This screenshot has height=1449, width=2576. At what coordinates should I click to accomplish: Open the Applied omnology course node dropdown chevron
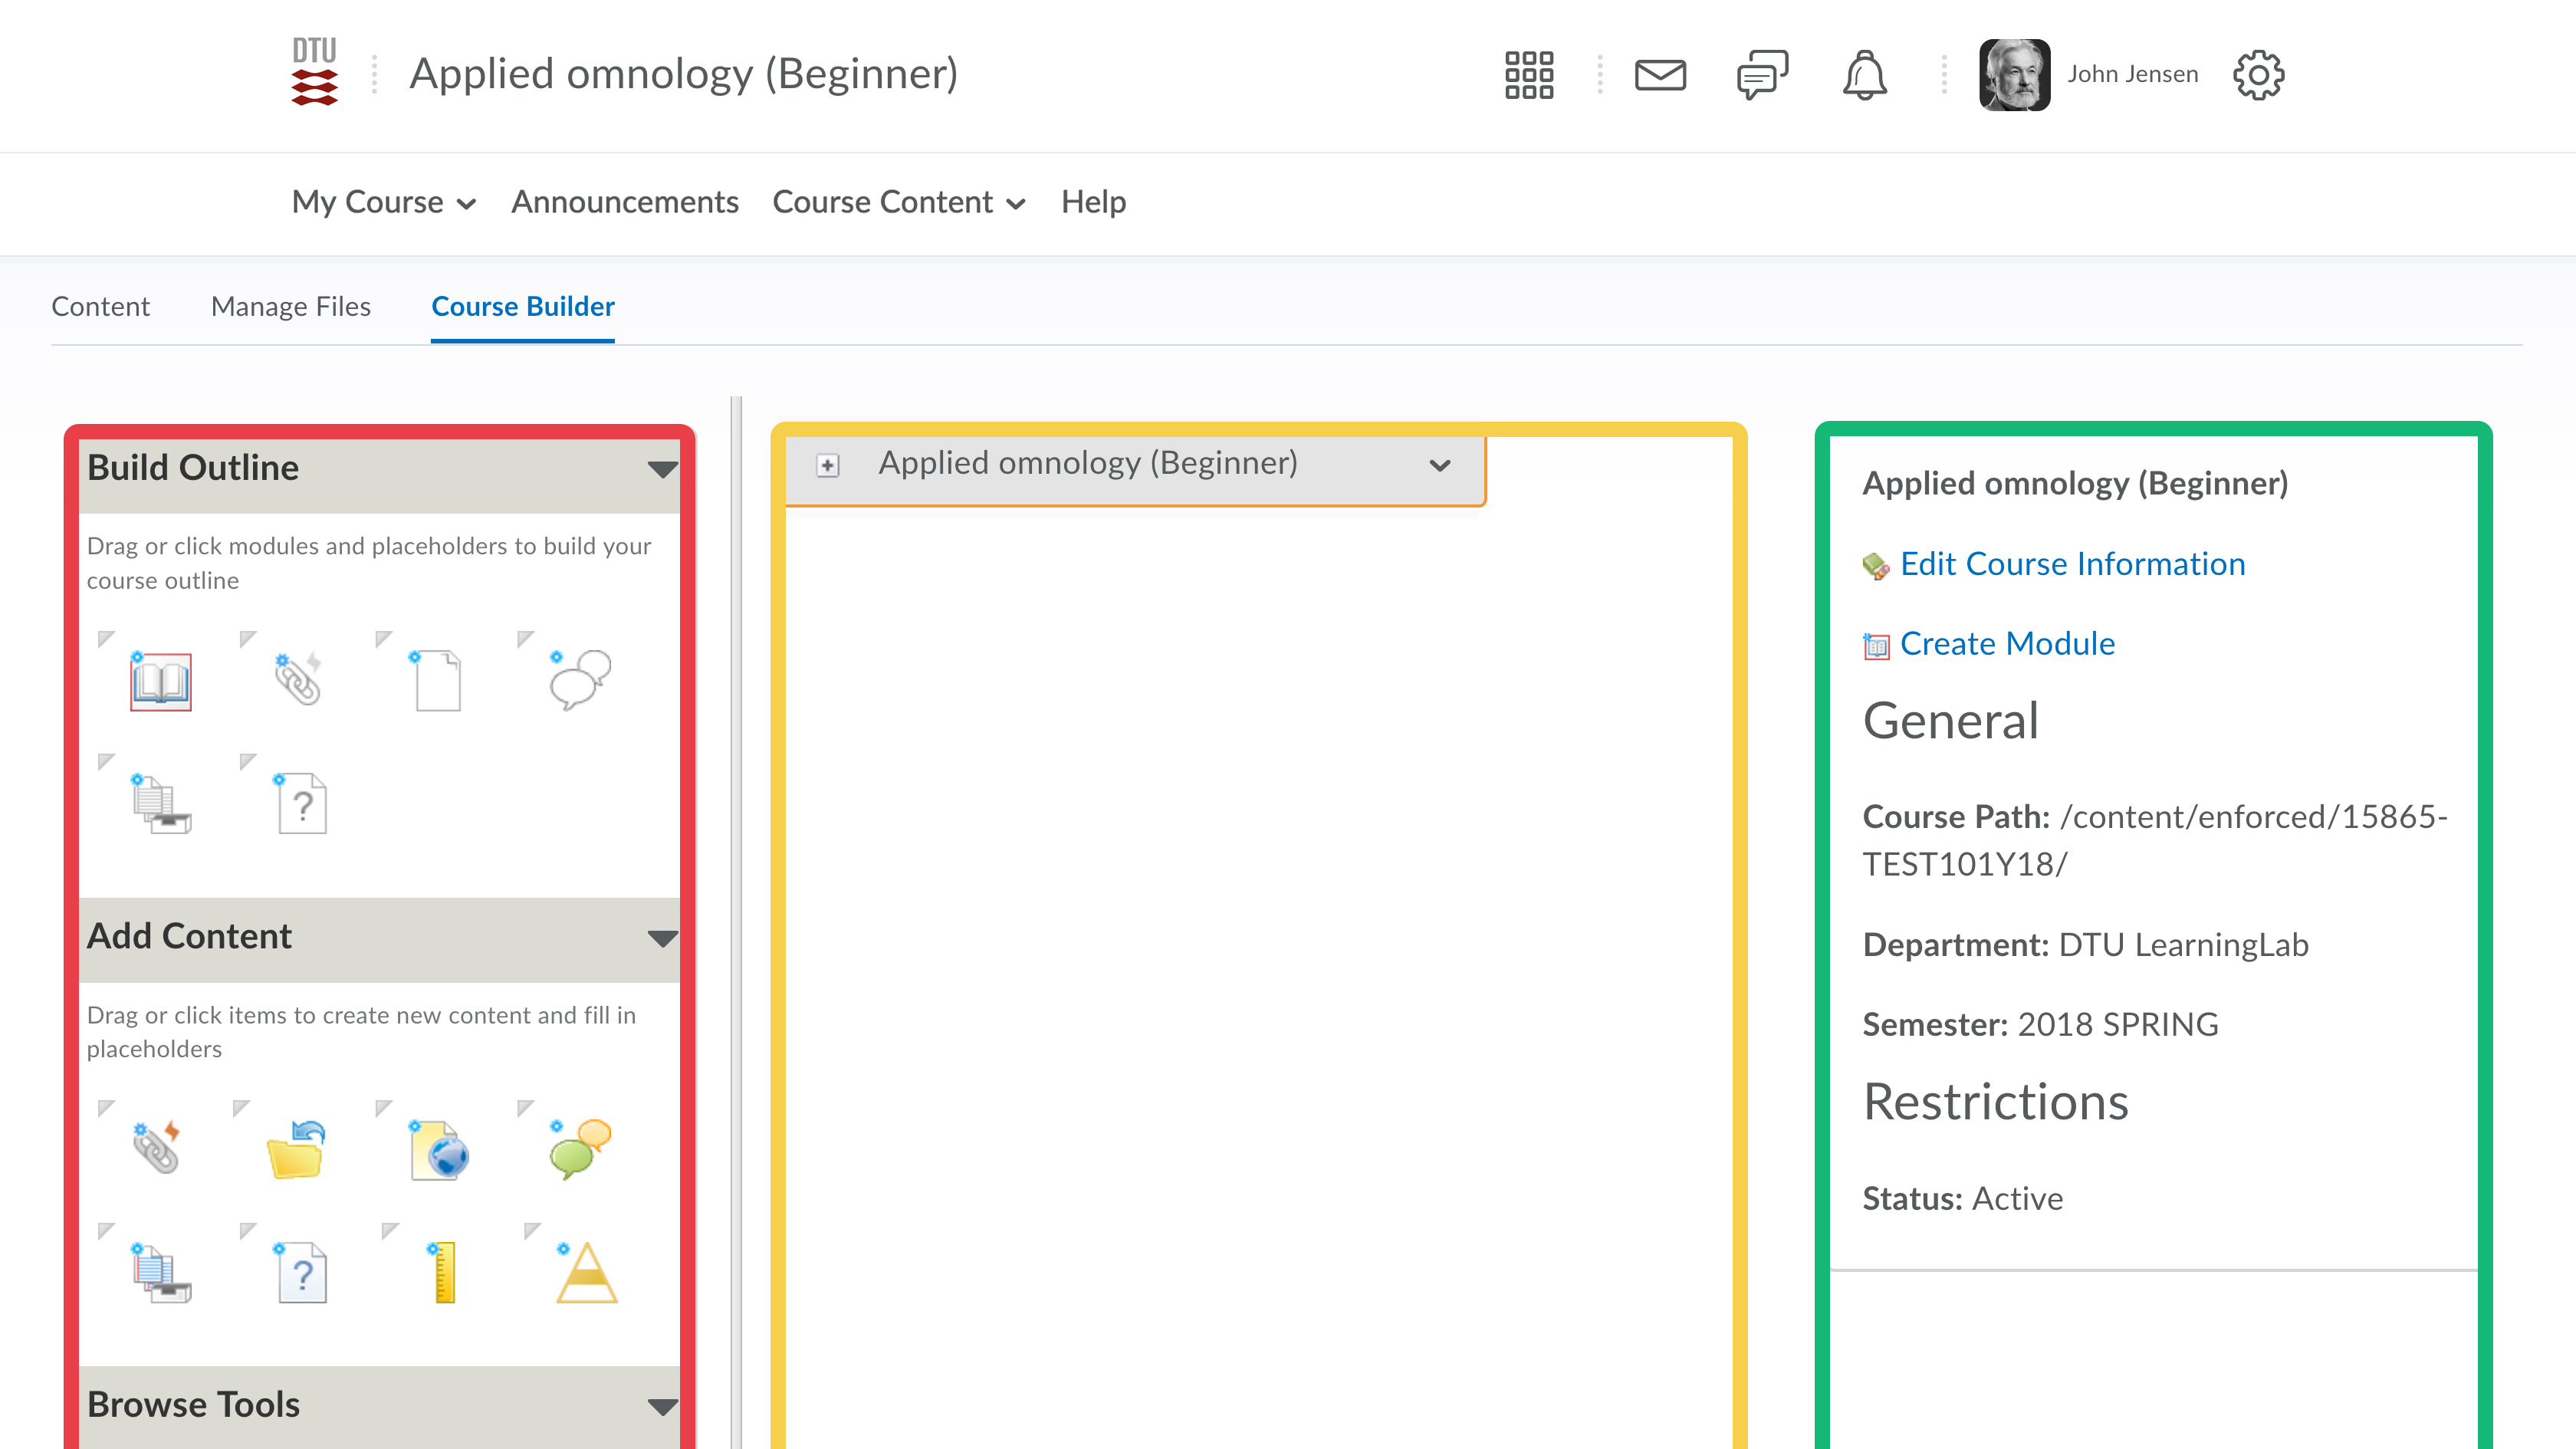point(1439,465)
